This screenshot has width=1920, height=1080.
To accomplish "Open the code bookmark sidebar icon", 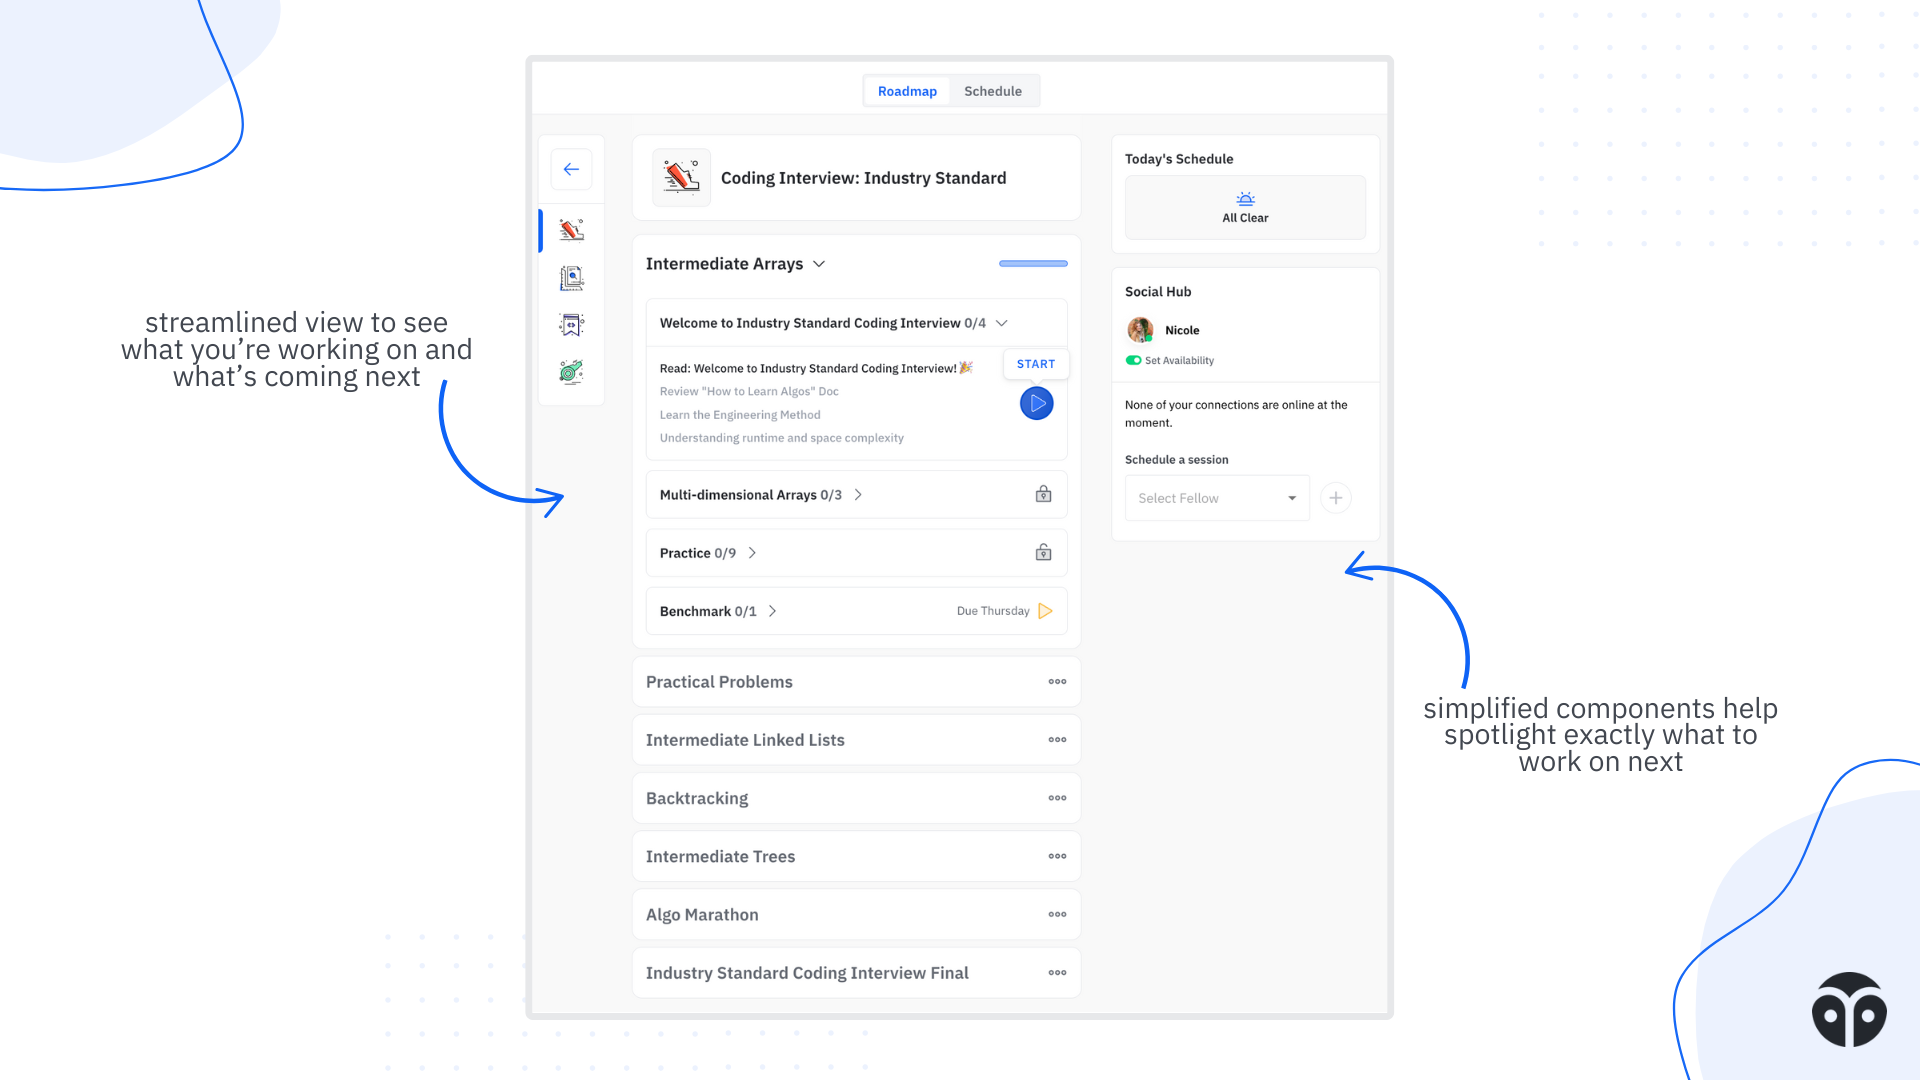I will point(571,325).
